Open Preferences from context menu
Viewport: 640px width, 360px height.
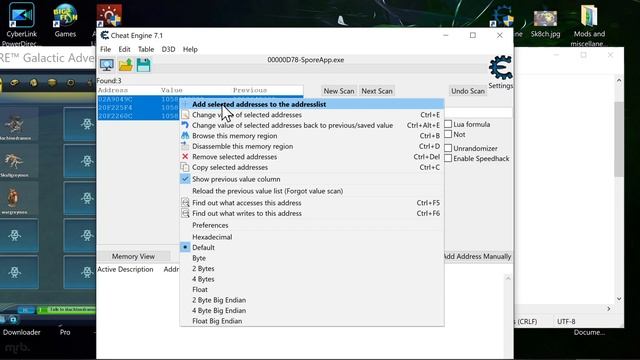(x=312, y=225)
